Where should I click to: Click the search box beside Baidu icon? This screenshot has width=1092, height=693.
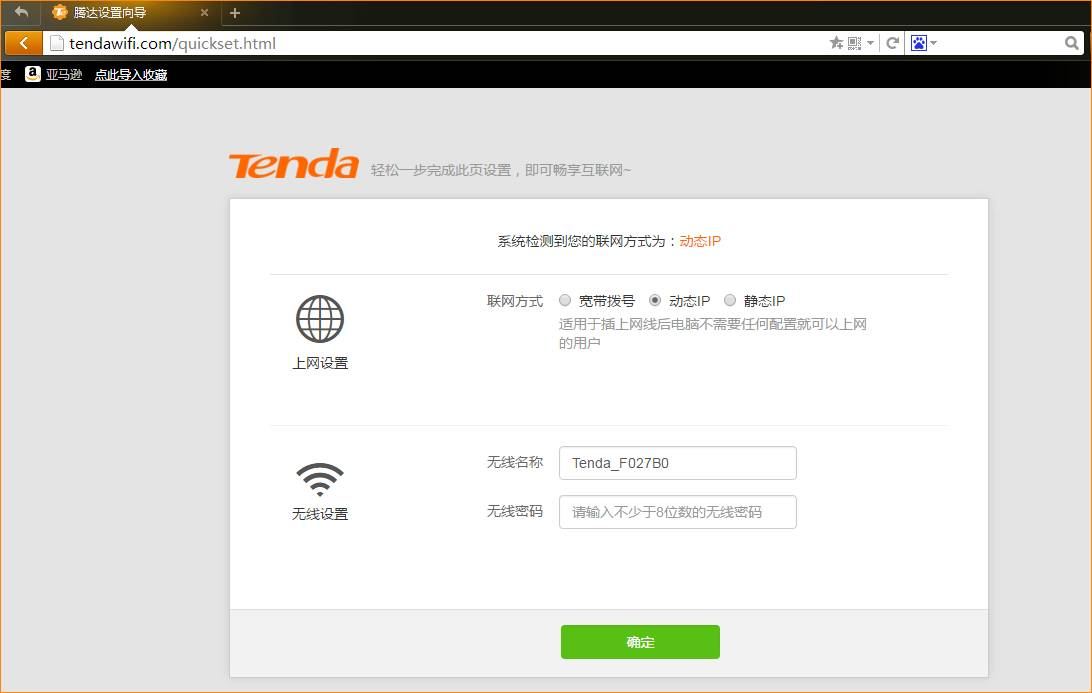click(x=1001, y=43)
